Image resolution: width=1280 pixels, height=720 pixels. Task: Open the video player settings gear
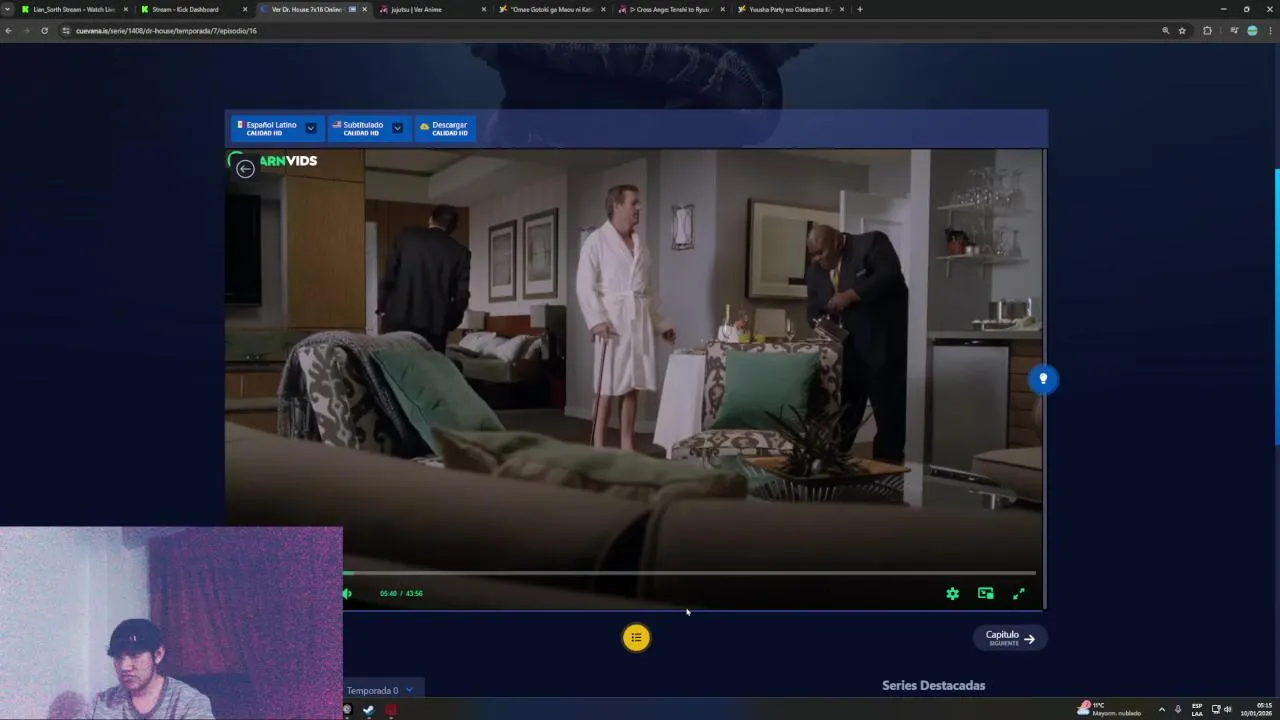click(x=952, y=594)
